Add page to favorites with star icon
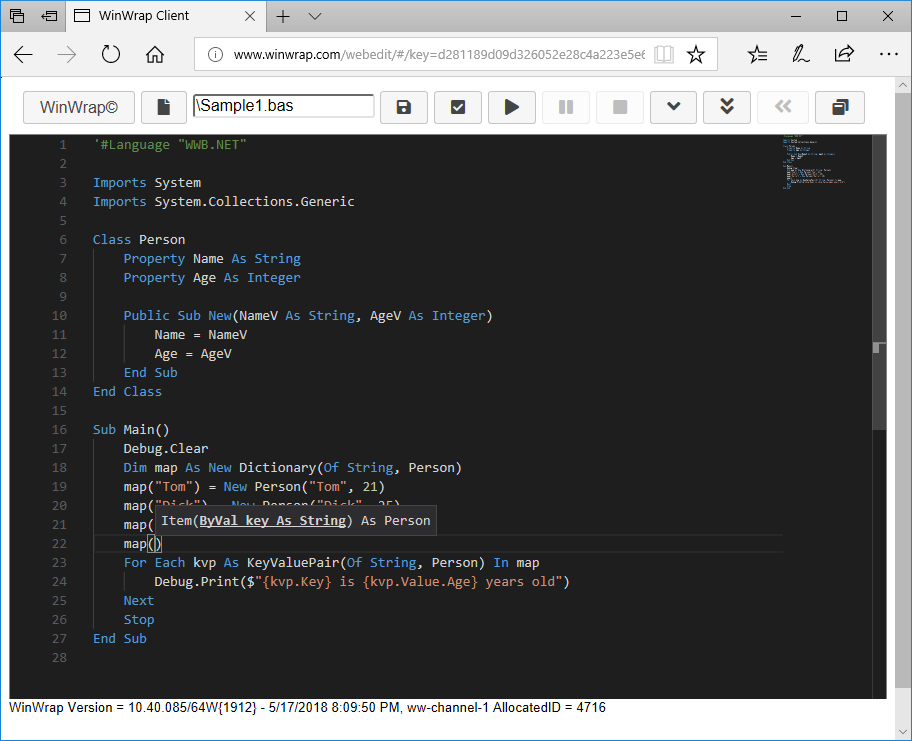 (696, 55)
